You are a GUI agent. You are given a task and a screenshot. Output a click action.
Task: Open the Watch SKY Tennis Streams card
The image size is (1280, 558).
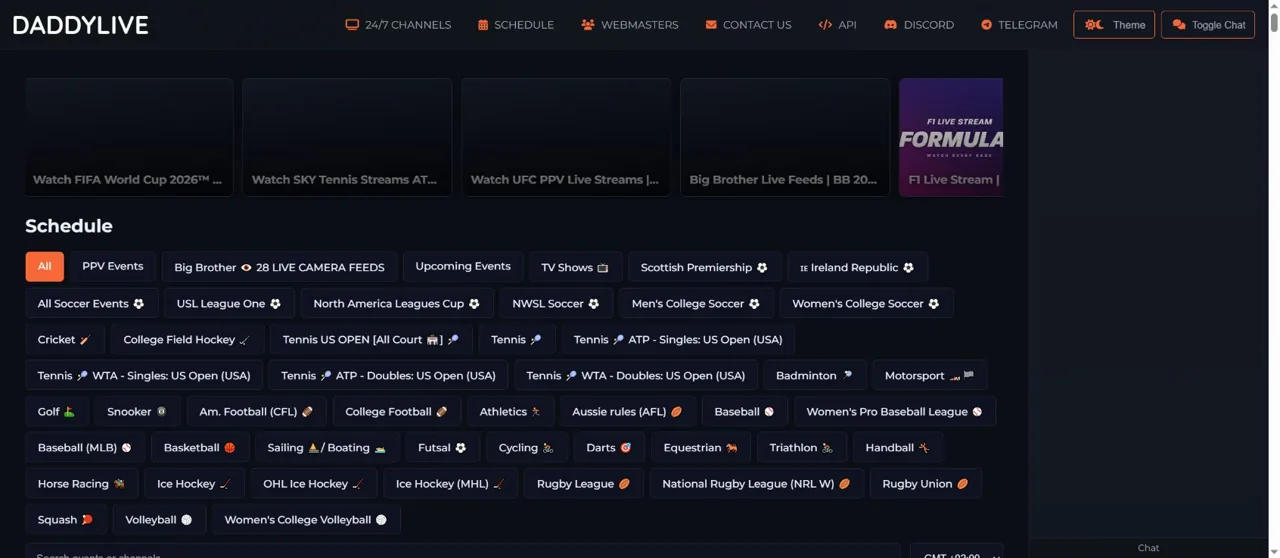(347, 137)
